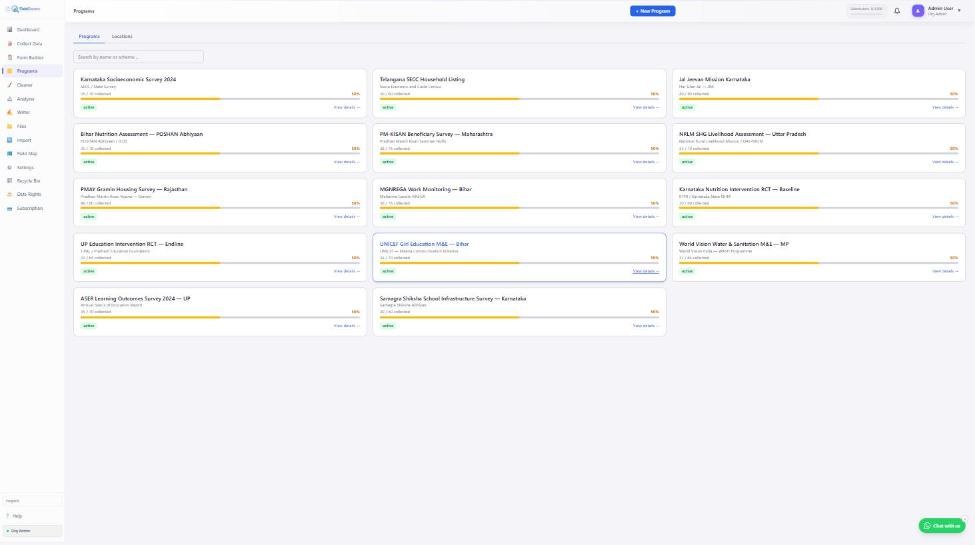
Task: Click the notifications bell icon
Action: (897, 11)
